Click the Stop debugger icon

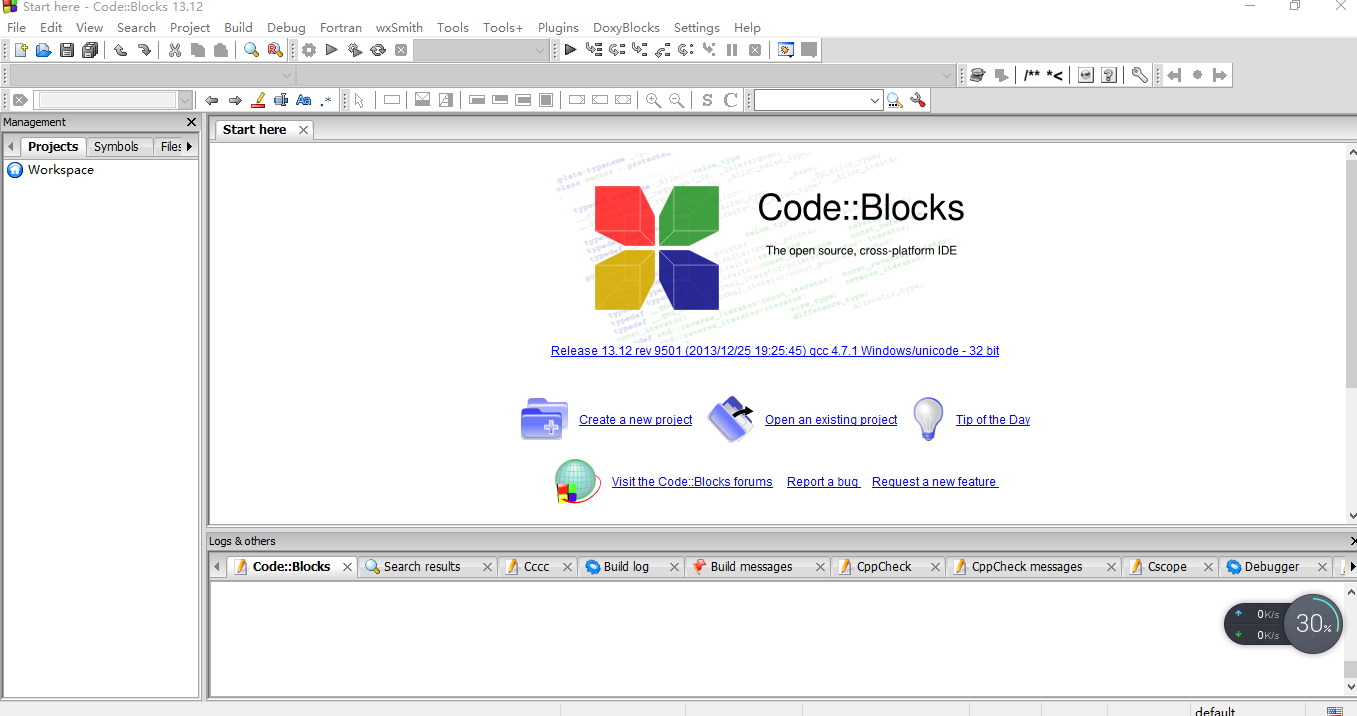click(x=755, y=50)
